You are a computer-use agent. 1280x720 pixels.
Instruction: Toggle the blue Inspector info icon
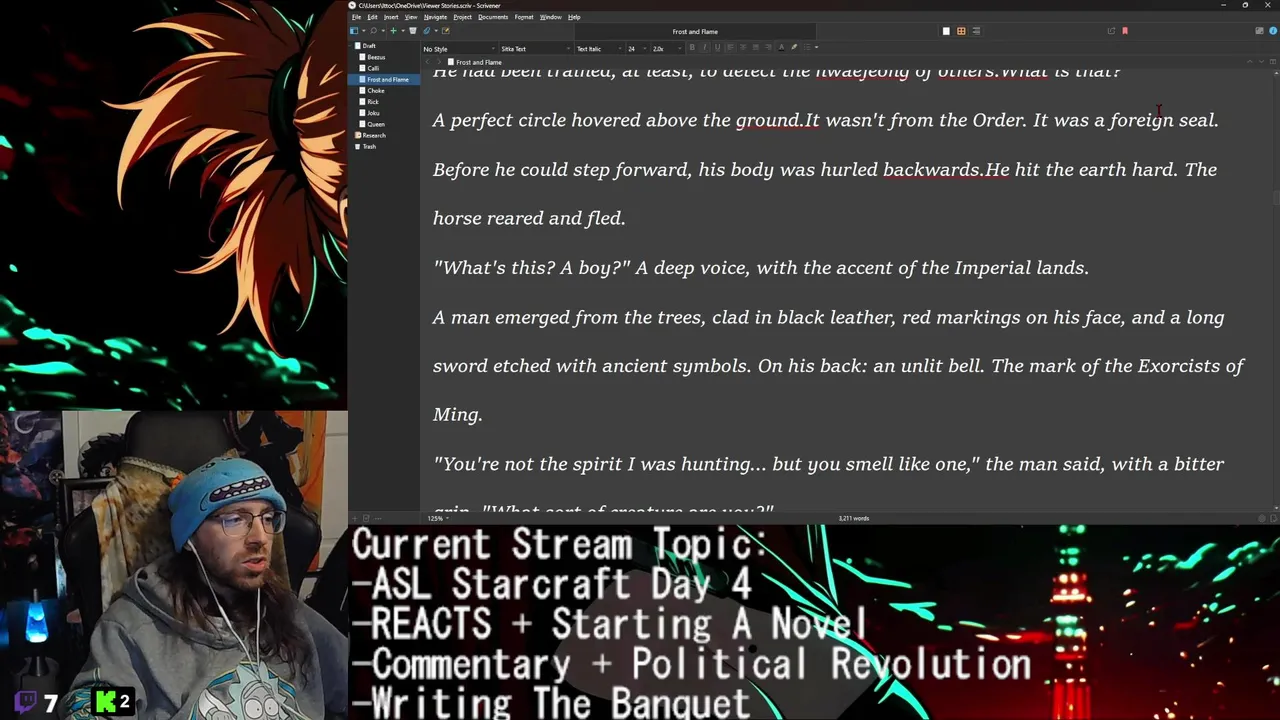1273,31
